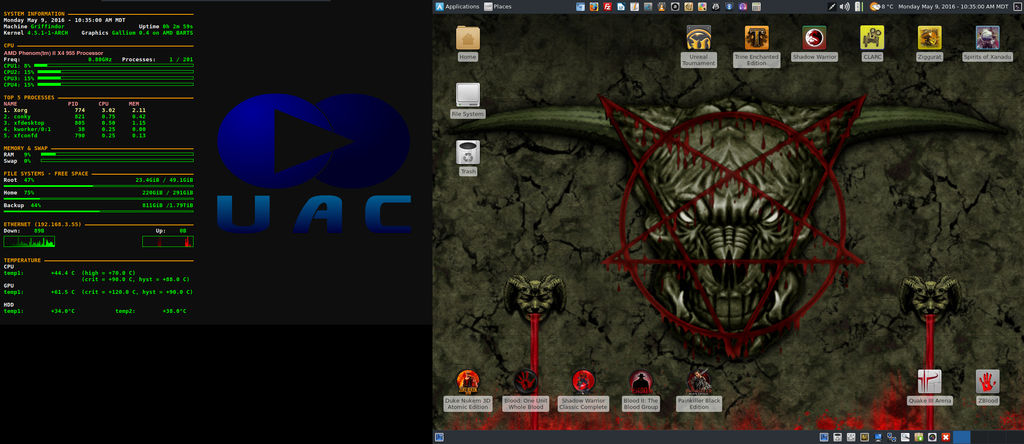Click the Xorg process row in Conky
This screenshot has width=1024, height=444.
point(74,110)
